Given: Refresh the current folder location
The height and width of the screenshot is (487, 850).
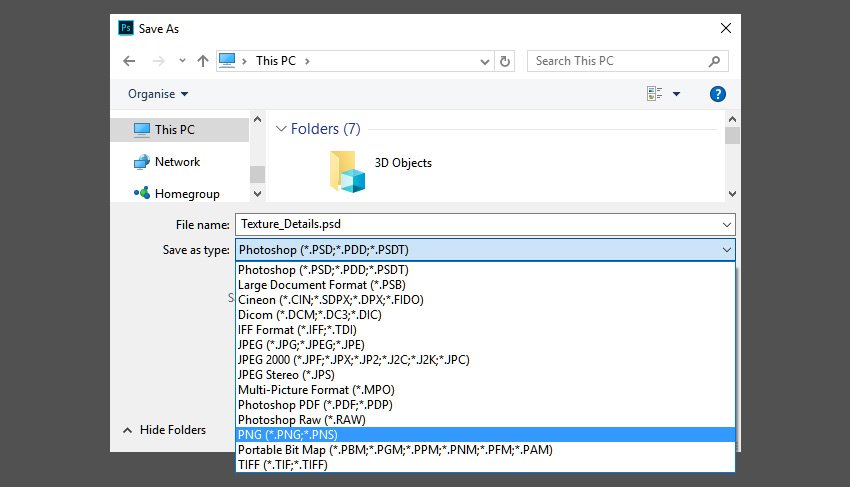Looking at the screenshot, I should coord(505,61).
